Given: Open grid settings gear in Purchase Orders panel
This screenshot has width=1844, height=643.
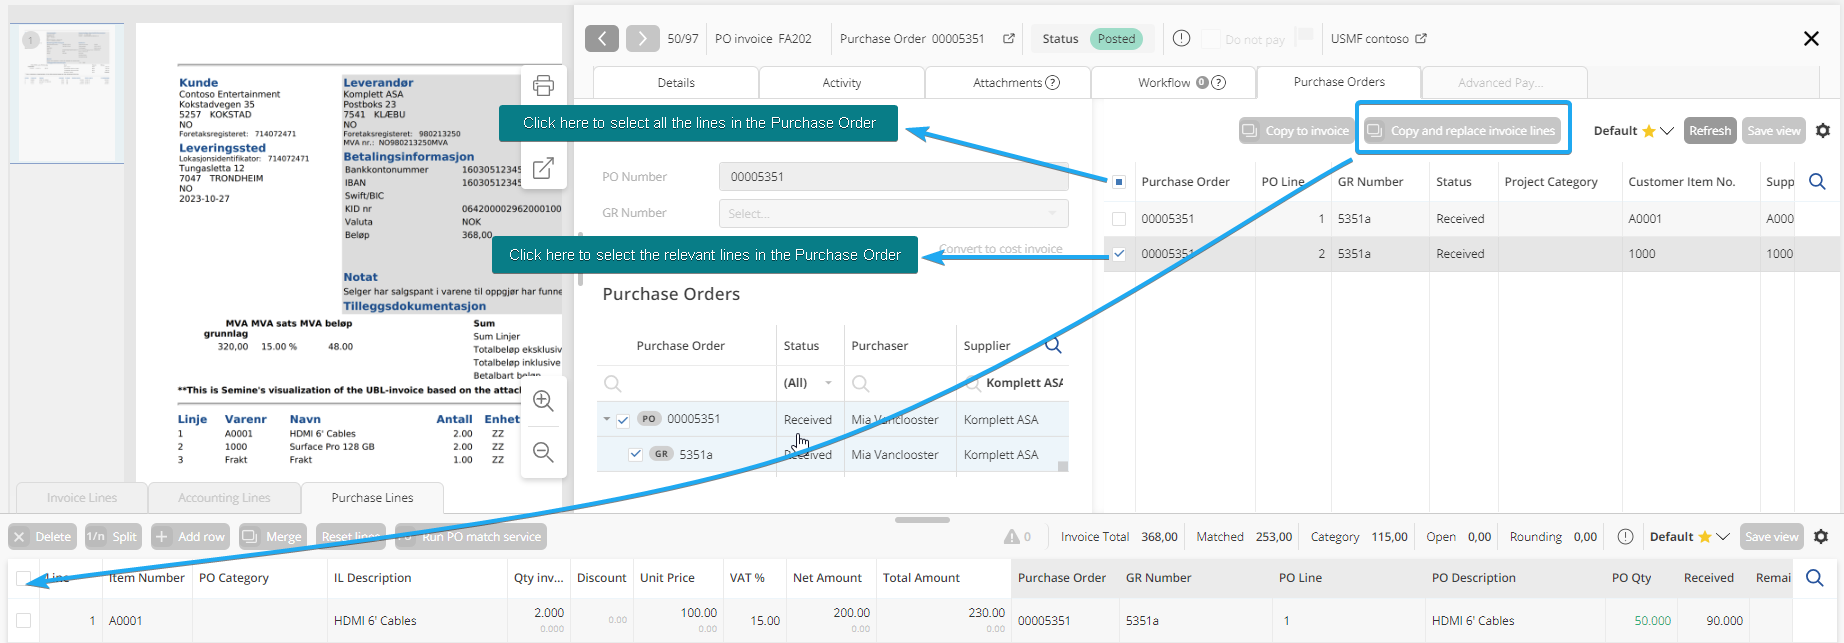Looking at the screenshot, I should [x=1823, y=131].
